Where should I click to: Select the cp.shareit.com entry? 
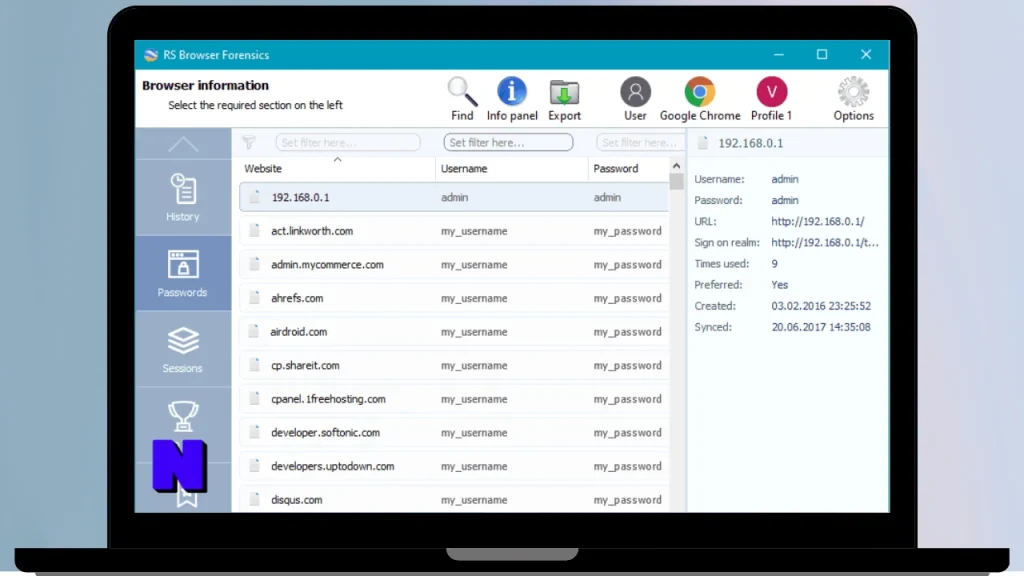[454, 366]
